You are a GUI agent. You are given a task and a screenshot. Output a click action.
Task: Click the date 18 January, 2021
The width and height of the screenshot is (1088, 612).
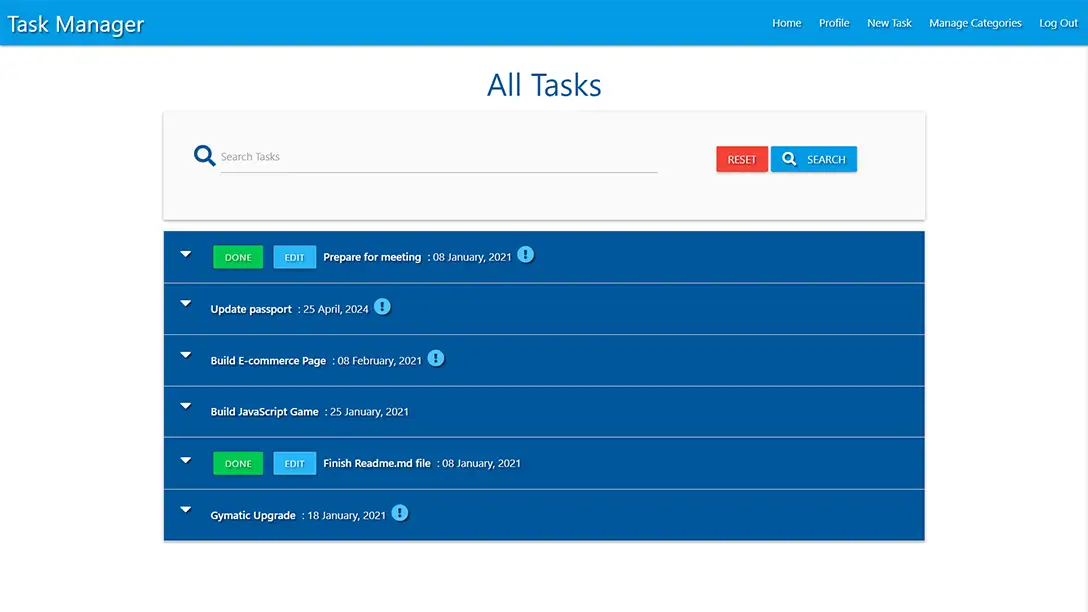(x=346, y=515)
